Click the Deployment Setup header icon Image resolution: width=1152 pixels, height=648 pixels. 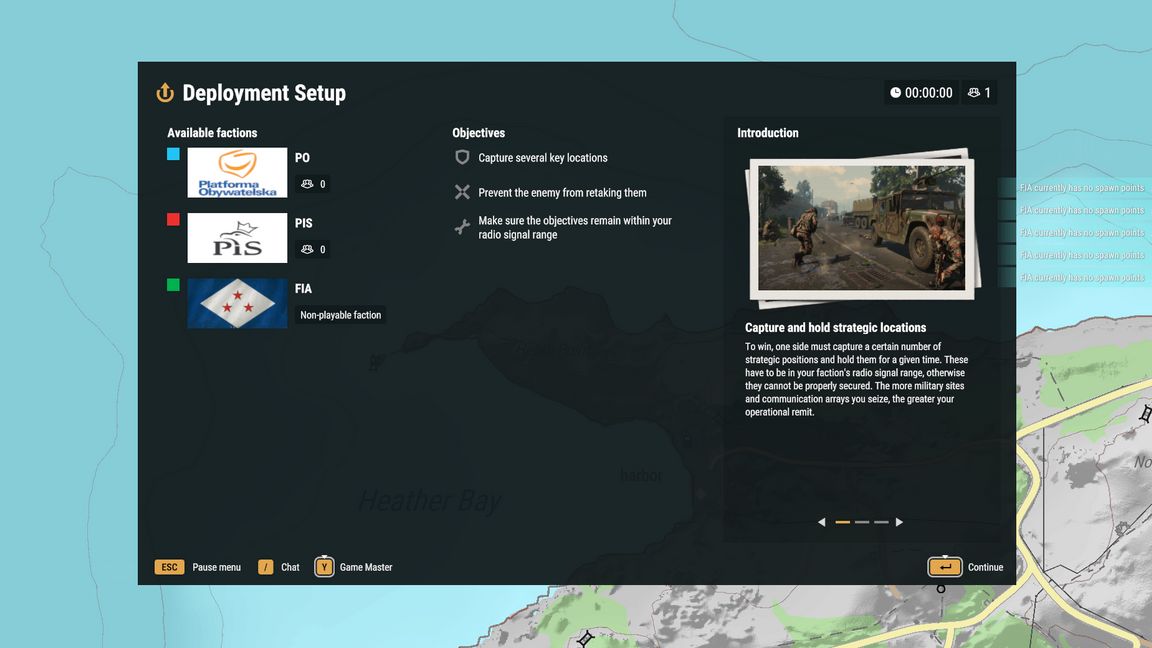165,93
